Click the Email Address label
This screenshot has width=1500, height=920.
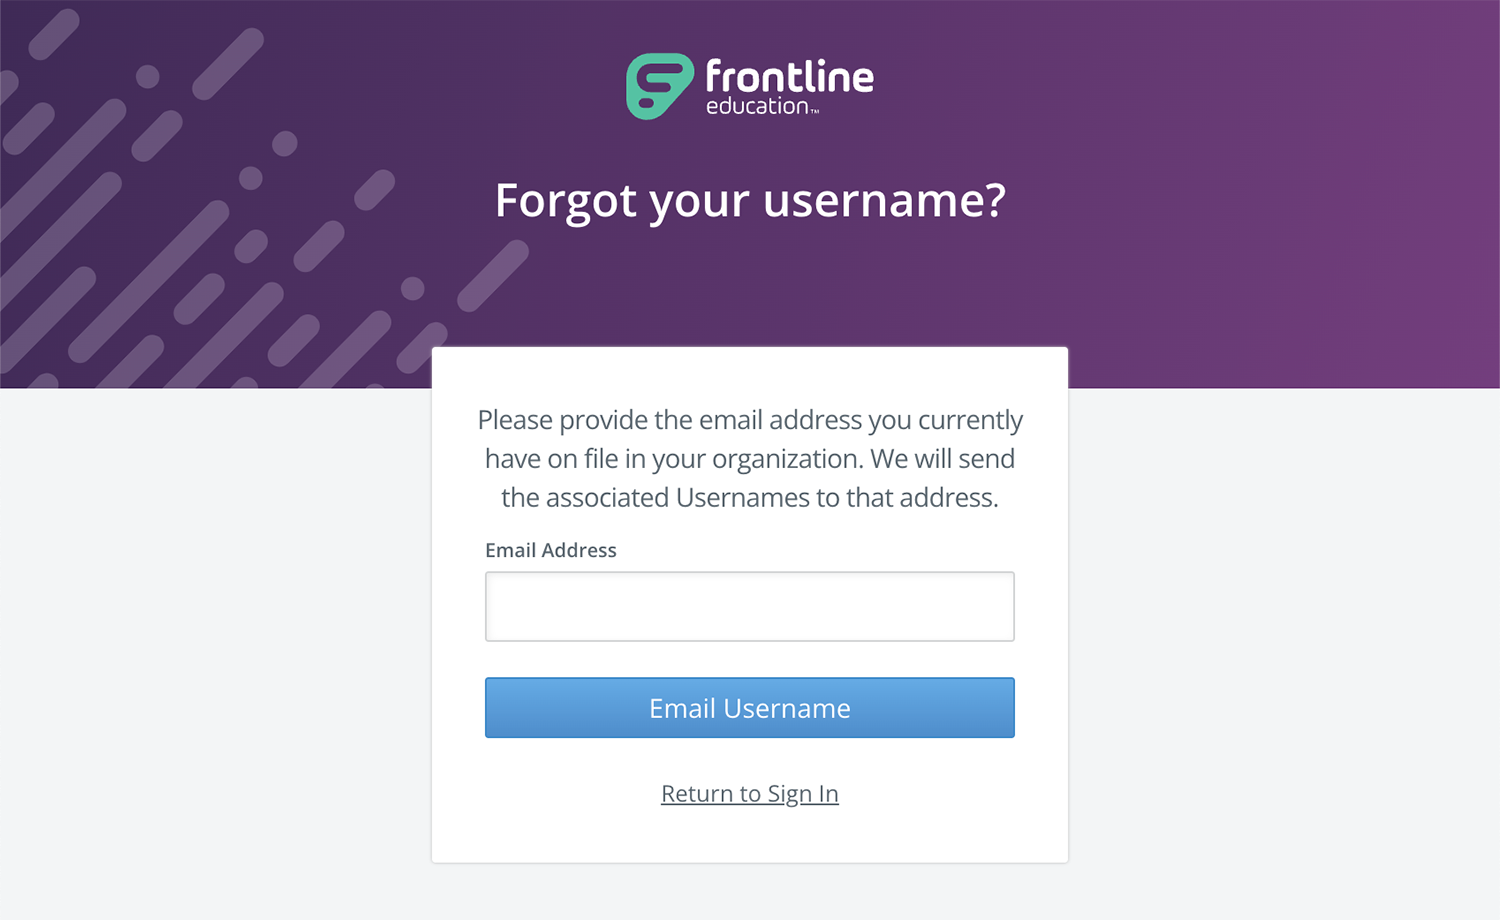click(551, 550)
